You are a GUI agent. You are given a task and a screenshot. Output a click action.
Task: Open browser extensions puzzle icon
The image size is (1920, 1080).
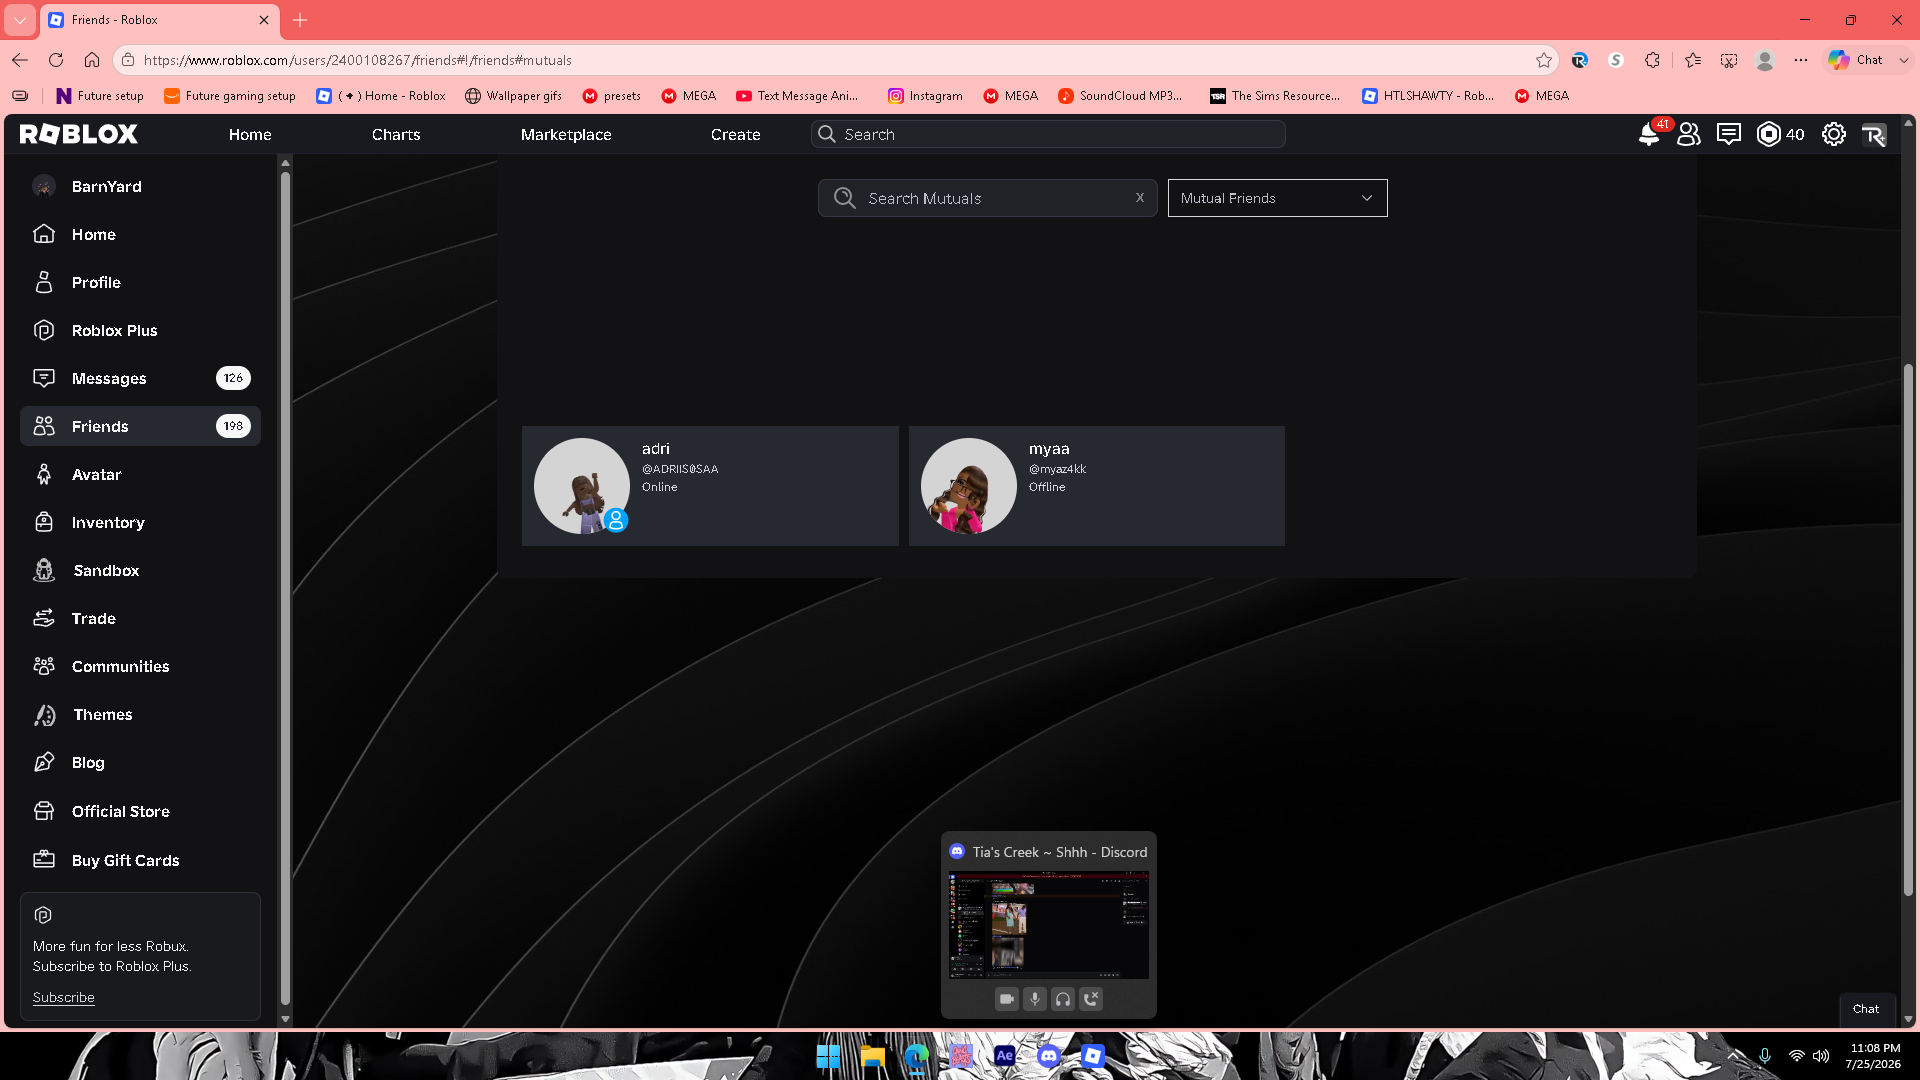click(x=1652, y=60)
